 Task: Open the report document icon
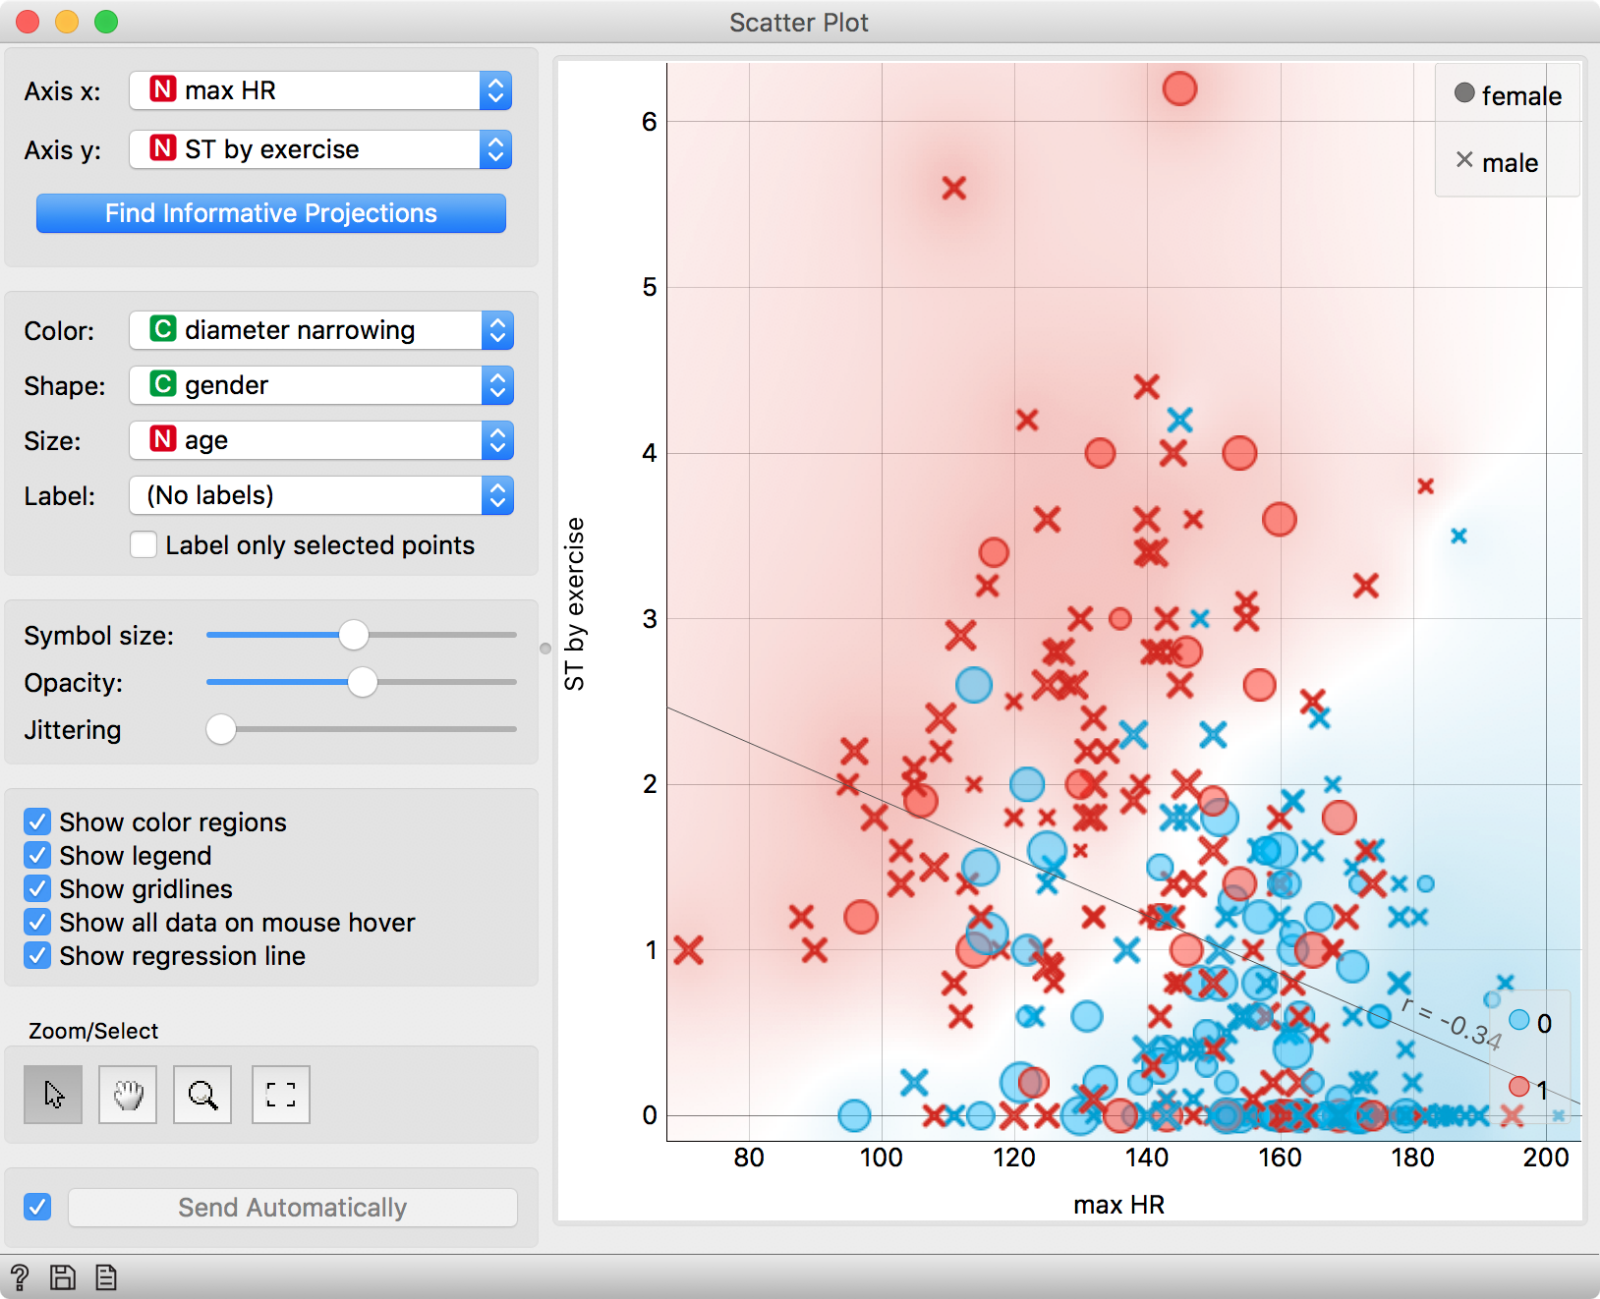point(106,1277)
